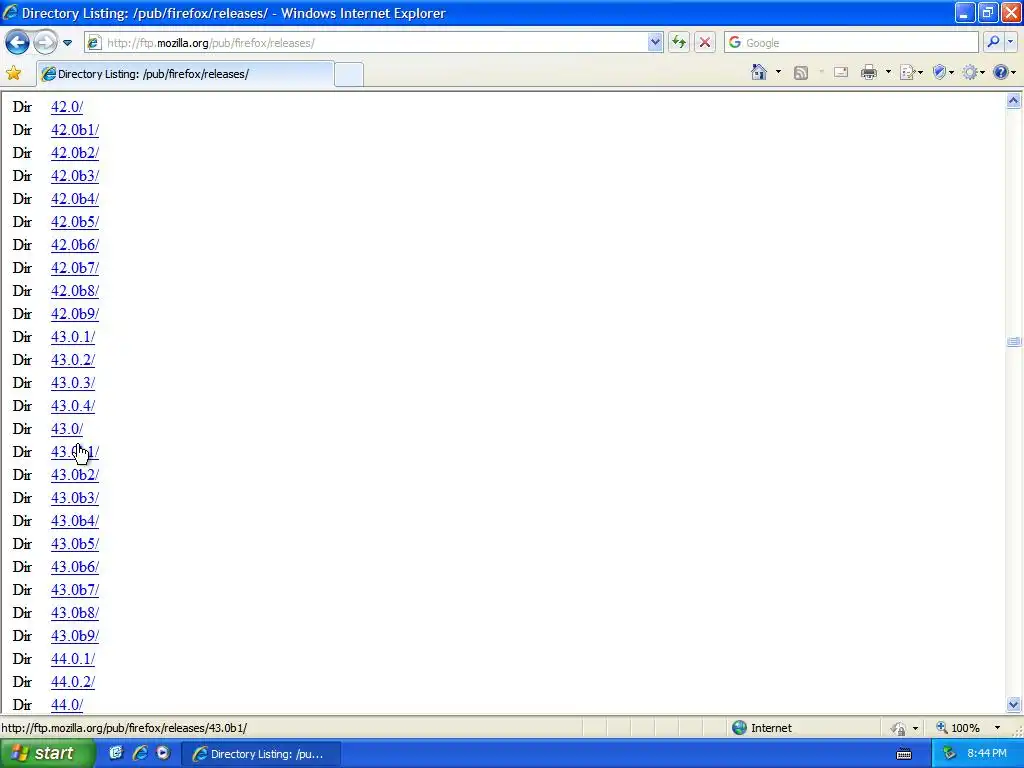
Task: Click the on-screen keyboard tray icon
Action: (x=904, y=754)
